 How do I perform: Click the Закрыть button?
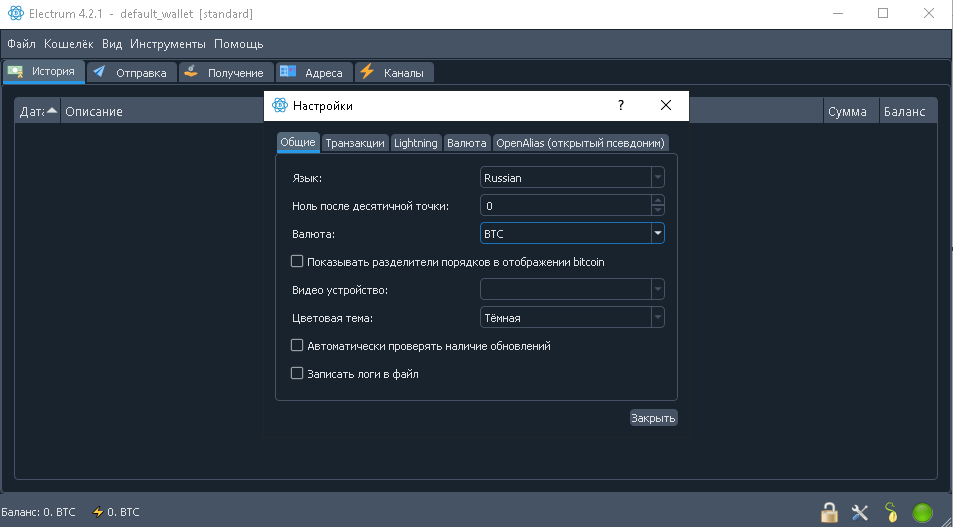point(653,418)
